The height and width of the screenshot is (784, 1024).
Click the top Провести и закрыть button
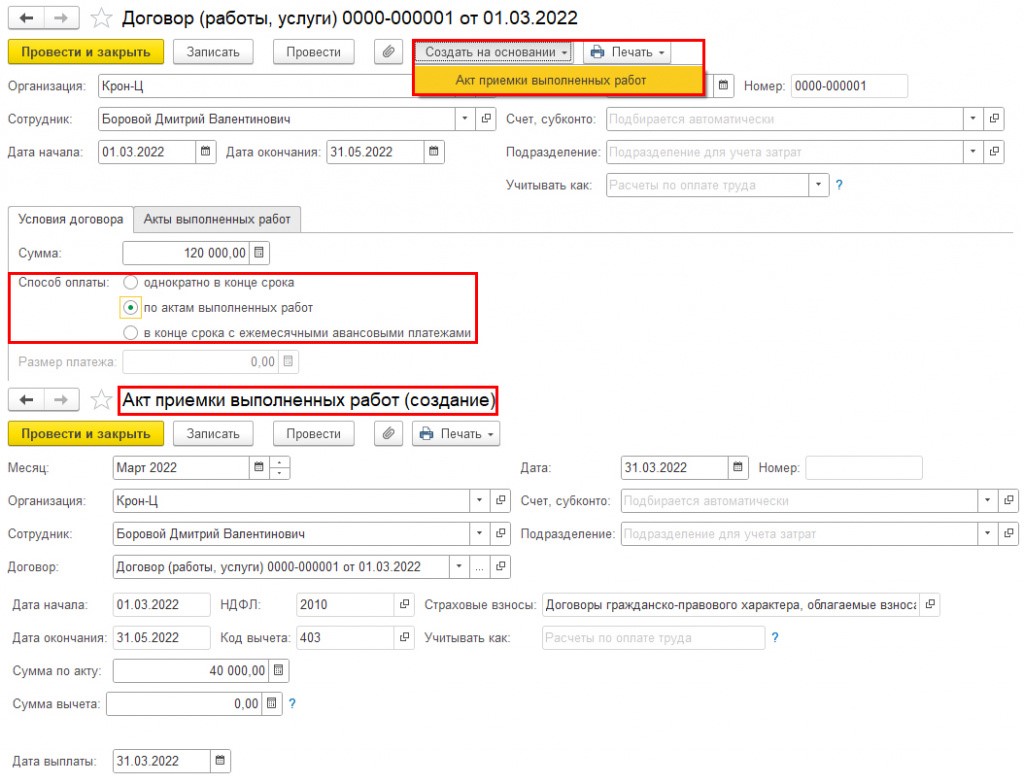(86, 52)
